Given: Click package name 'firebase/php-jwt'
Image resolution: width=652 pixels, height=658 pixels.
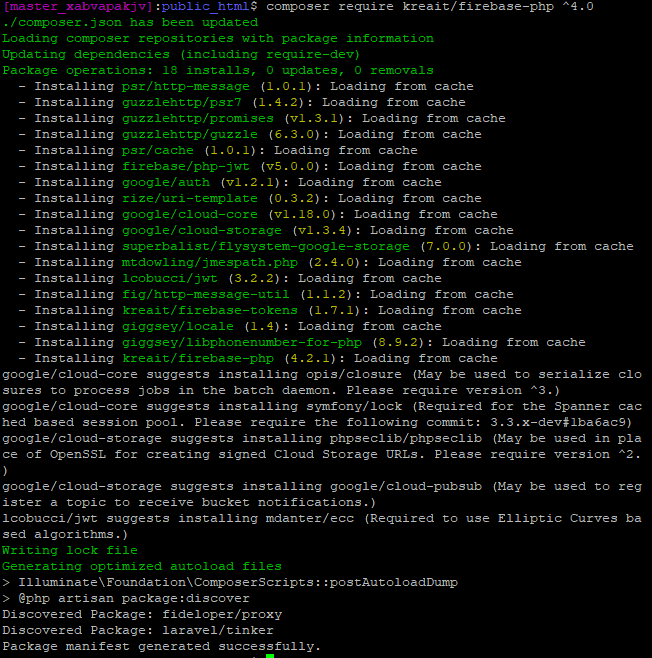Looking at the screenshot, I should (x=185, y=166).
